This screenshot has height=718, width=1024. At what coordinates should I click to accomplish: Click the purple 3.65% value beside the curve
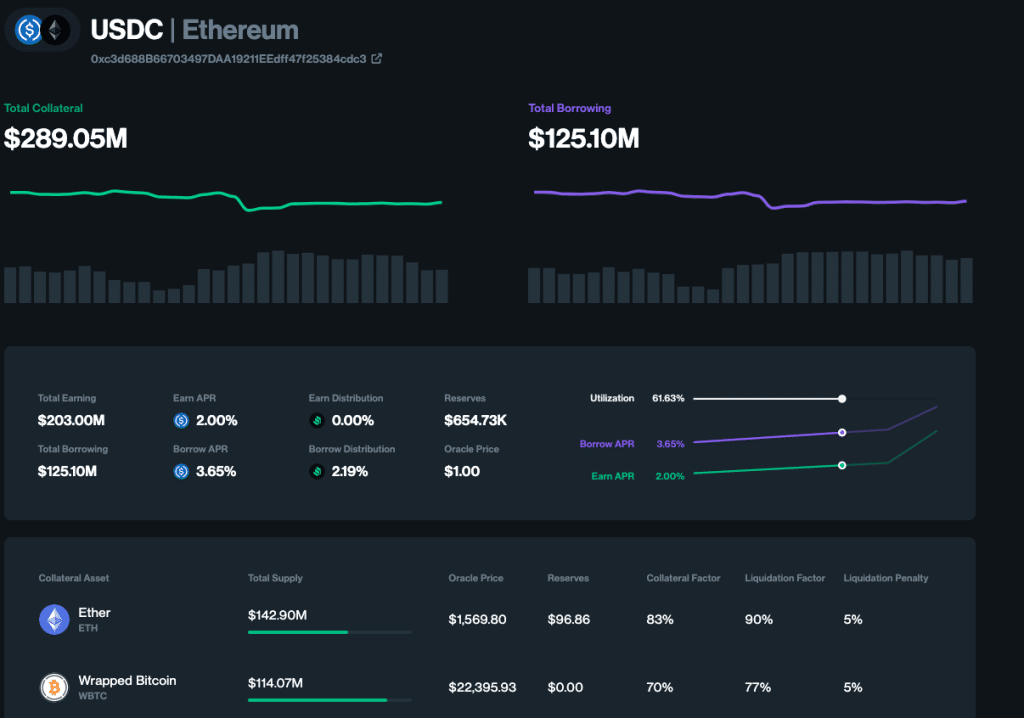pyautogui.click(x=670, y=444)
